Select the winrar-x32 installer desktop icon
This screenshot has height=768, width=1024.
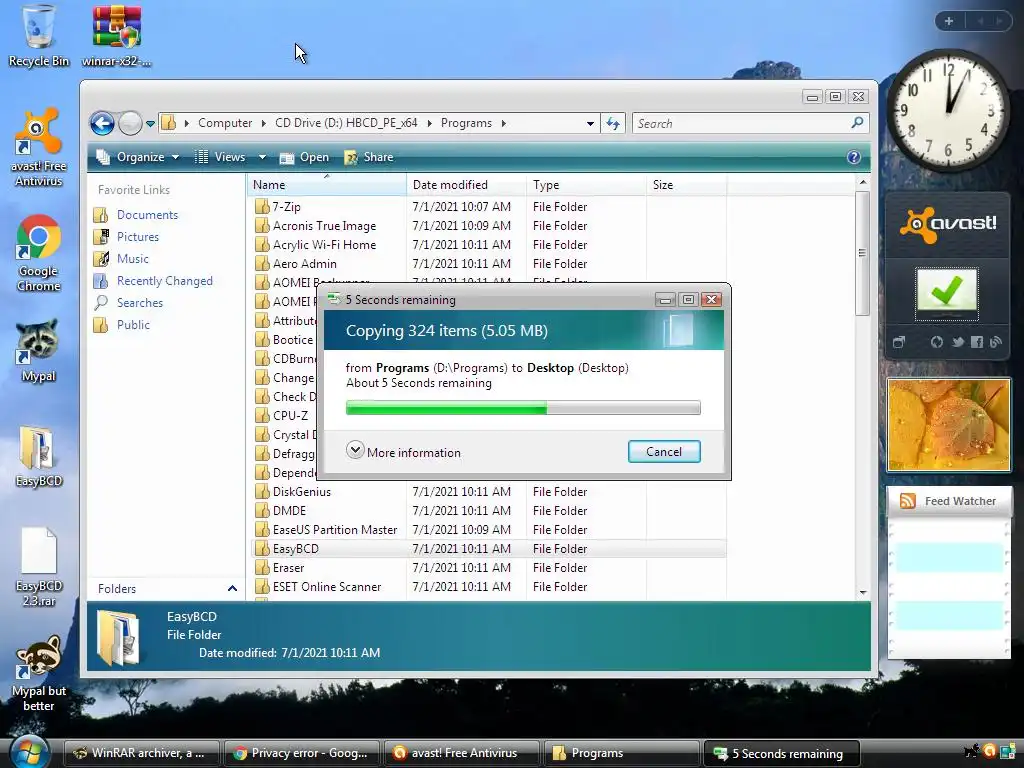(116, 36)
